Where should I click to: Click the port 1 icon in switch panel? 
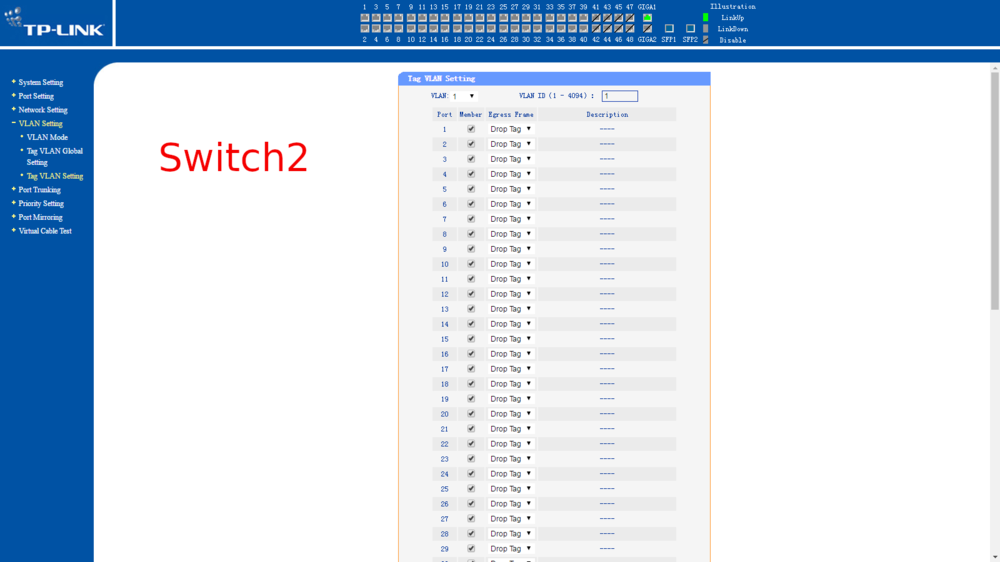point(365,18)
